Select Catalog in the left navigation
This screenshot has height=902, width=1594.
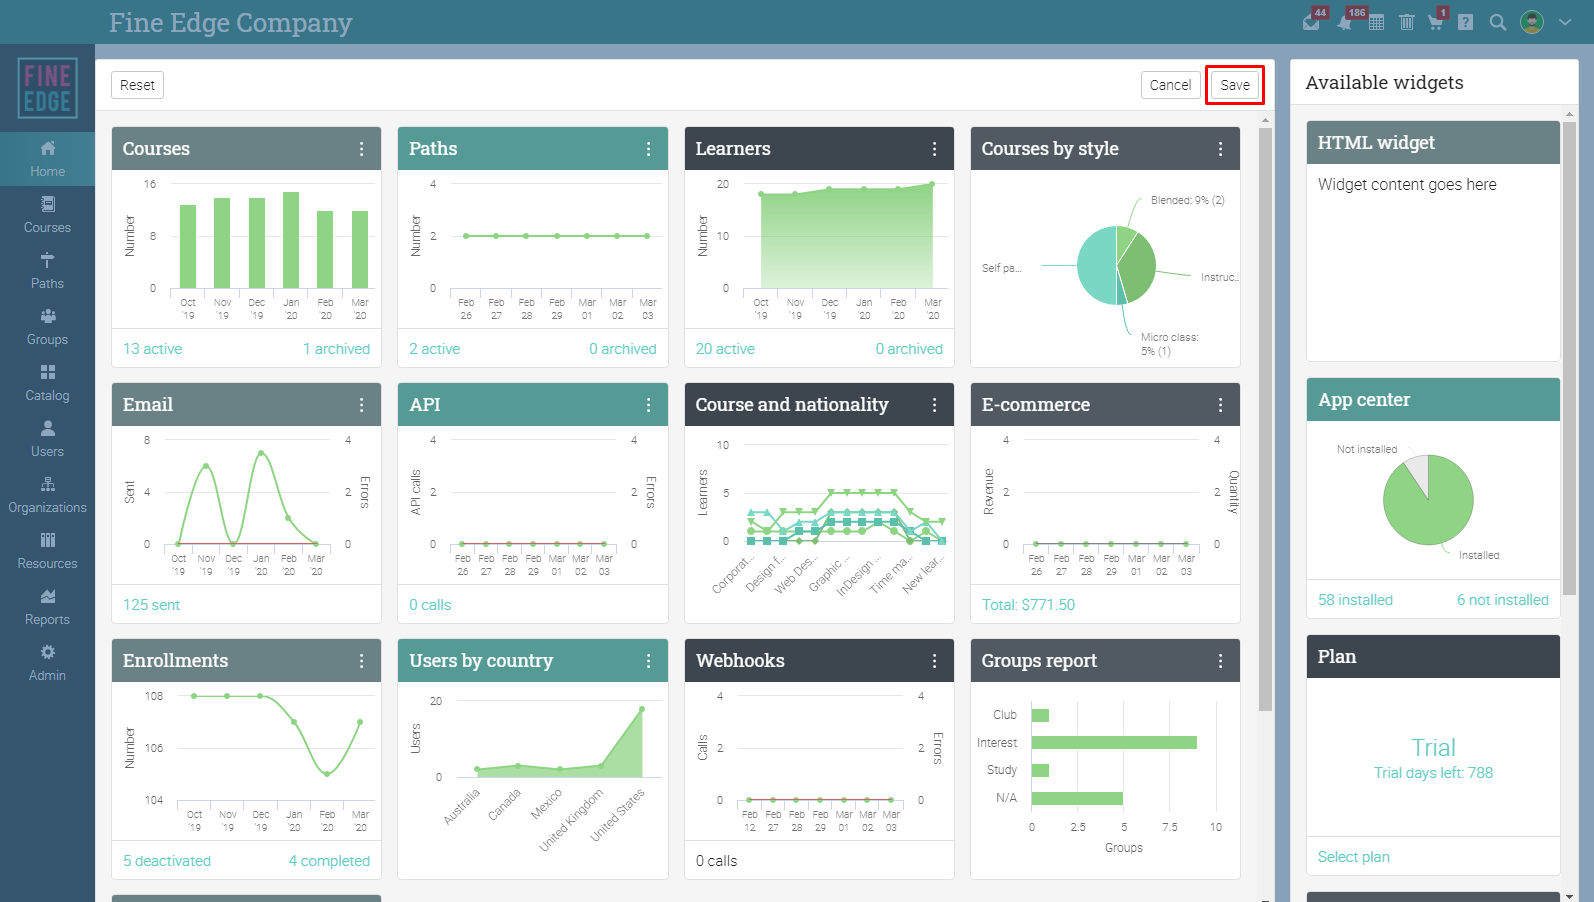[47, 384]
